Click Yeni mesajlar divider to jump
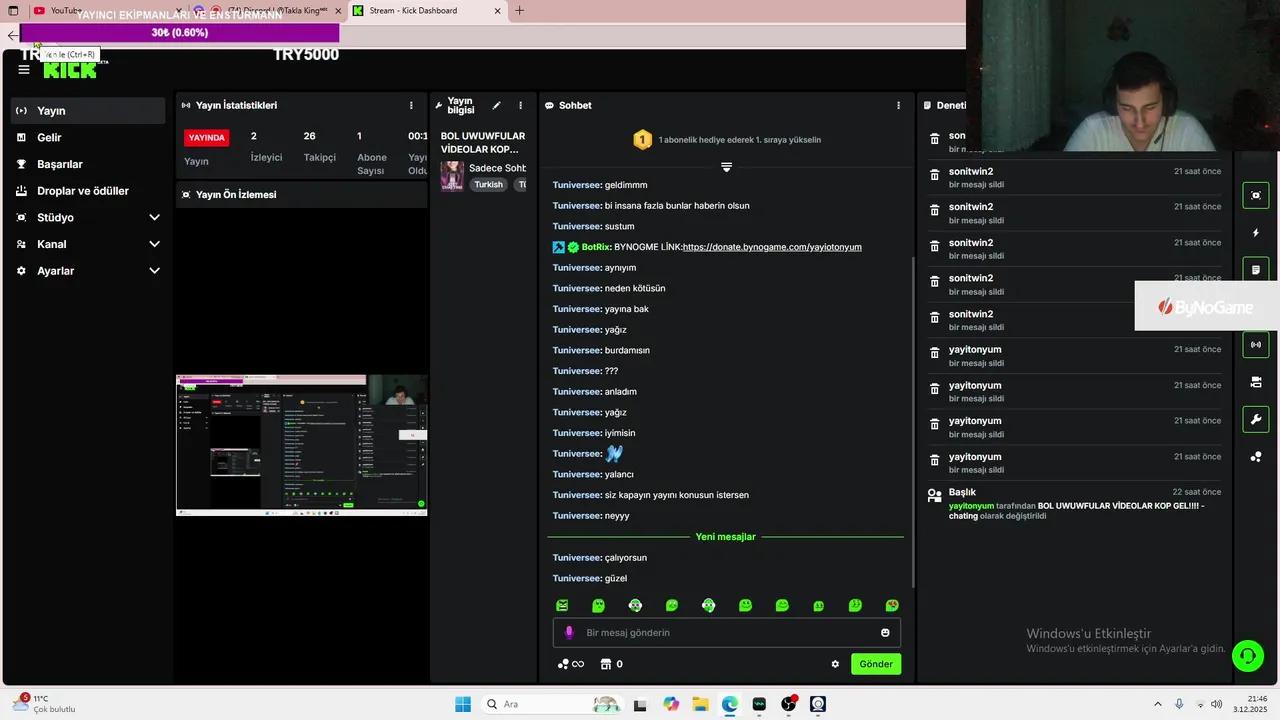Image resolution: width=1280 pixels, height=720 pixels. pyautogui.click(x=726, y=537)
